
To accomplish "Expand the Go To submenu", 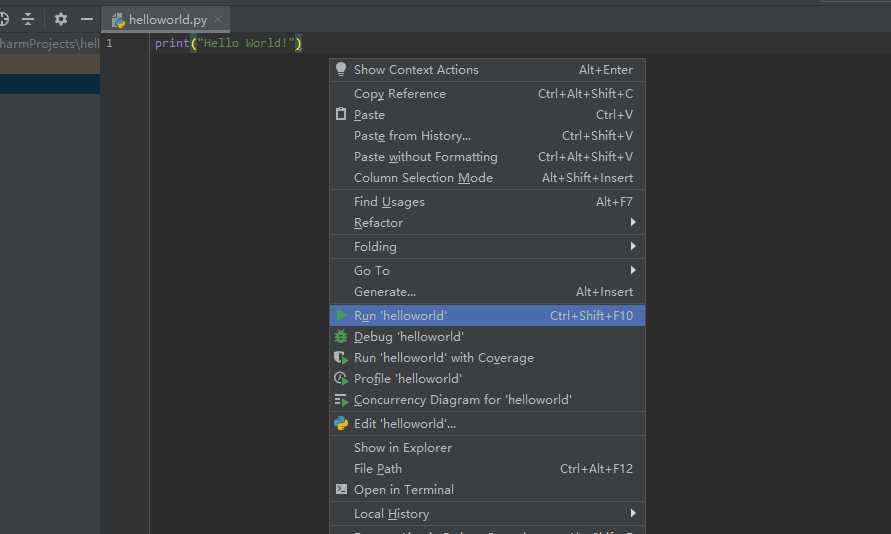I will (x=488, y=270).
